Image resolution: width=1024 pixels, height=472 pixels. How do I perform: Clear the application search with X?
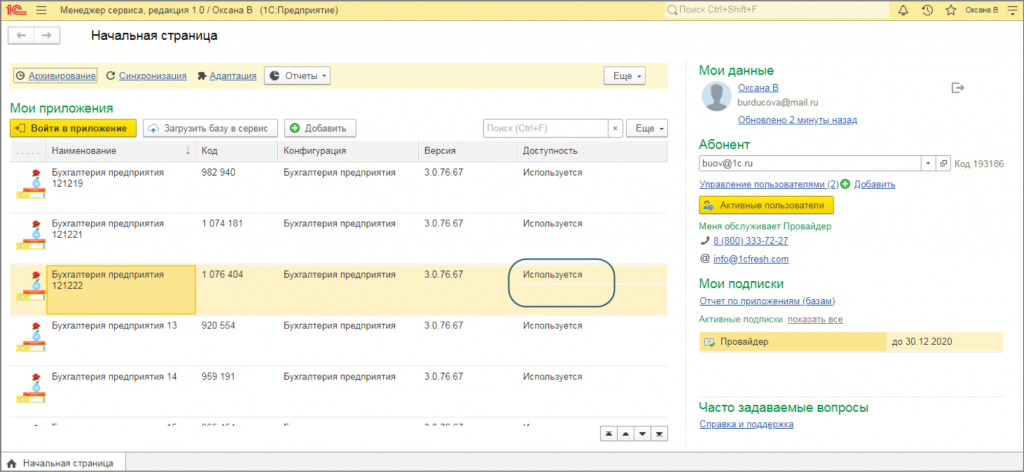point(616,128)
